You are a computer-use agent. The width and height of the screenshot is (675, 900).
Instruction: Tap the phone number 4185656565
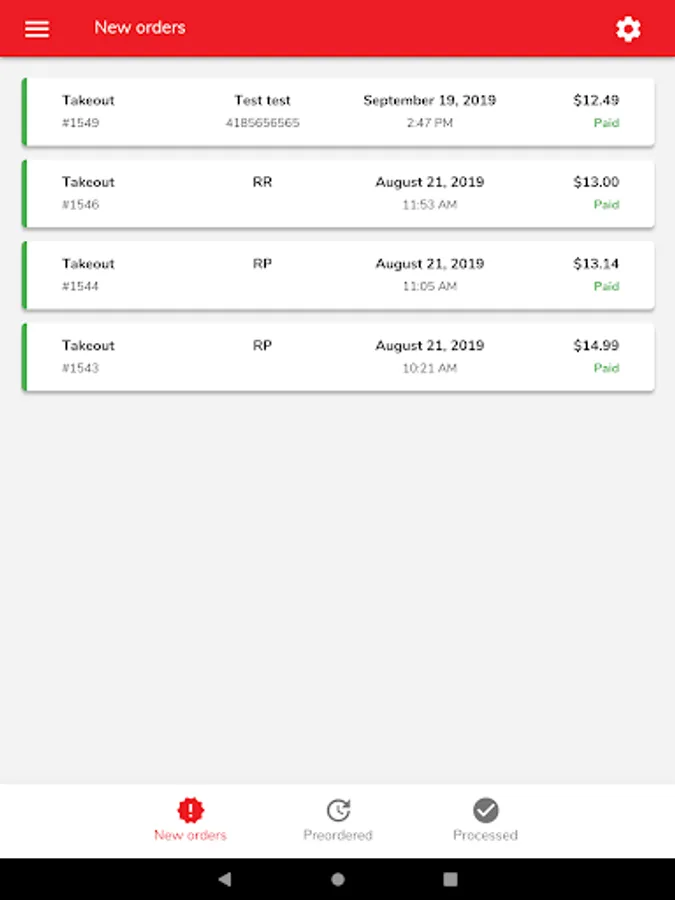(262, 123)
